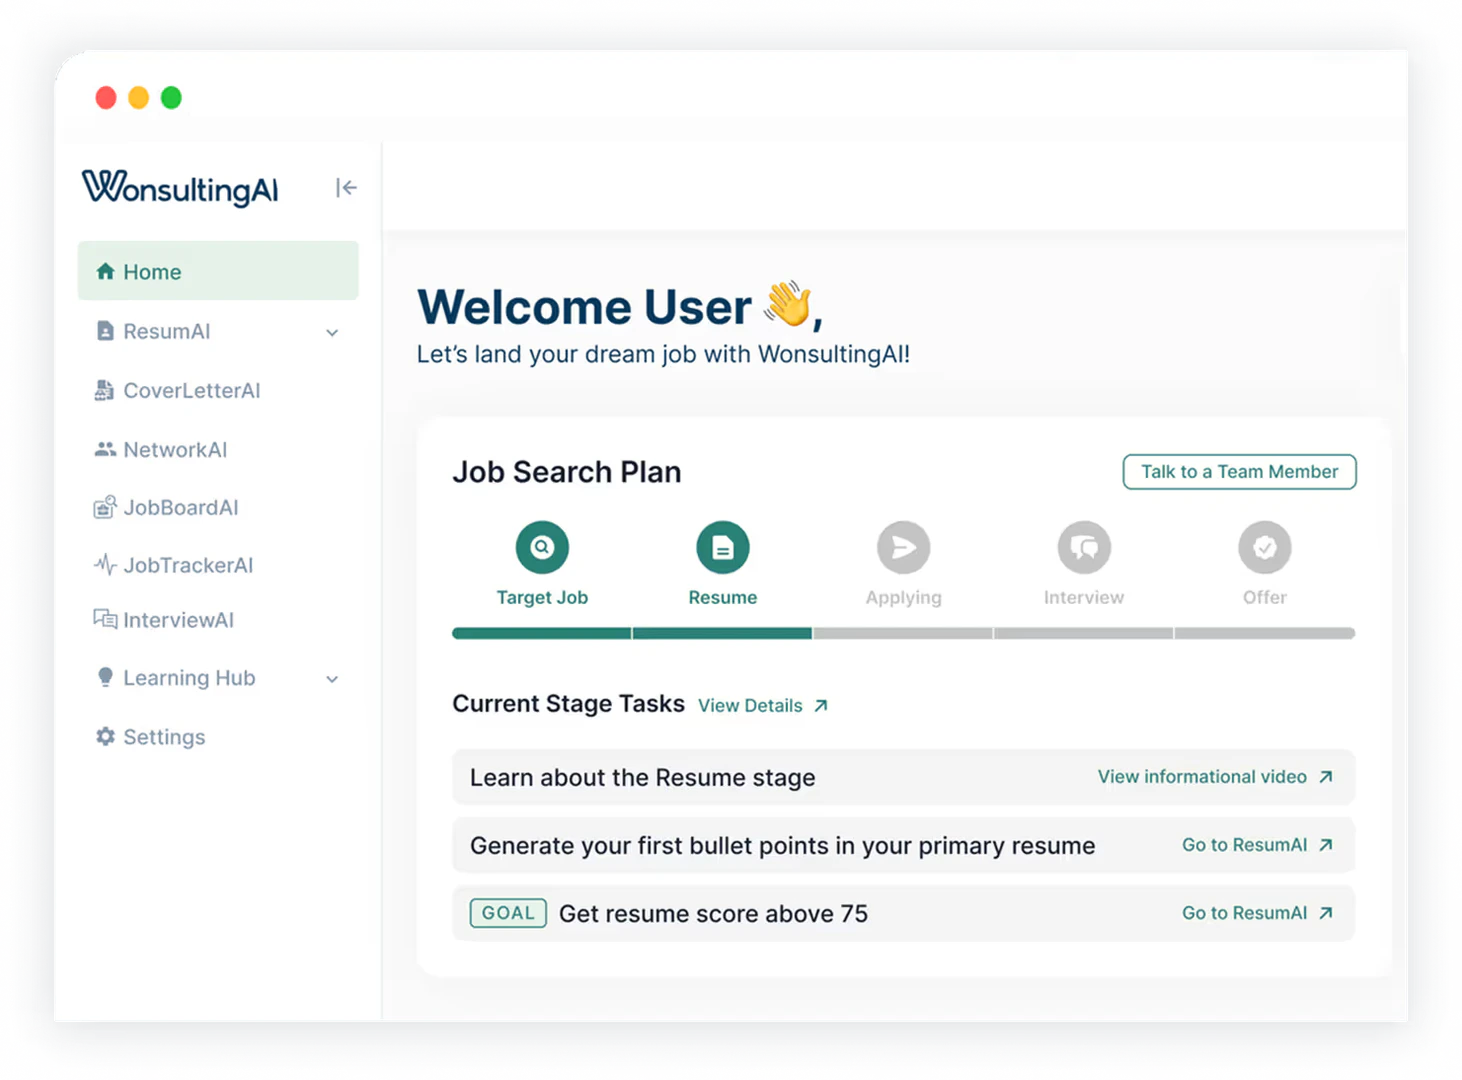Expand the ResumAI submenu chevron
The image size is (1462, 1080).
point(332,332)
